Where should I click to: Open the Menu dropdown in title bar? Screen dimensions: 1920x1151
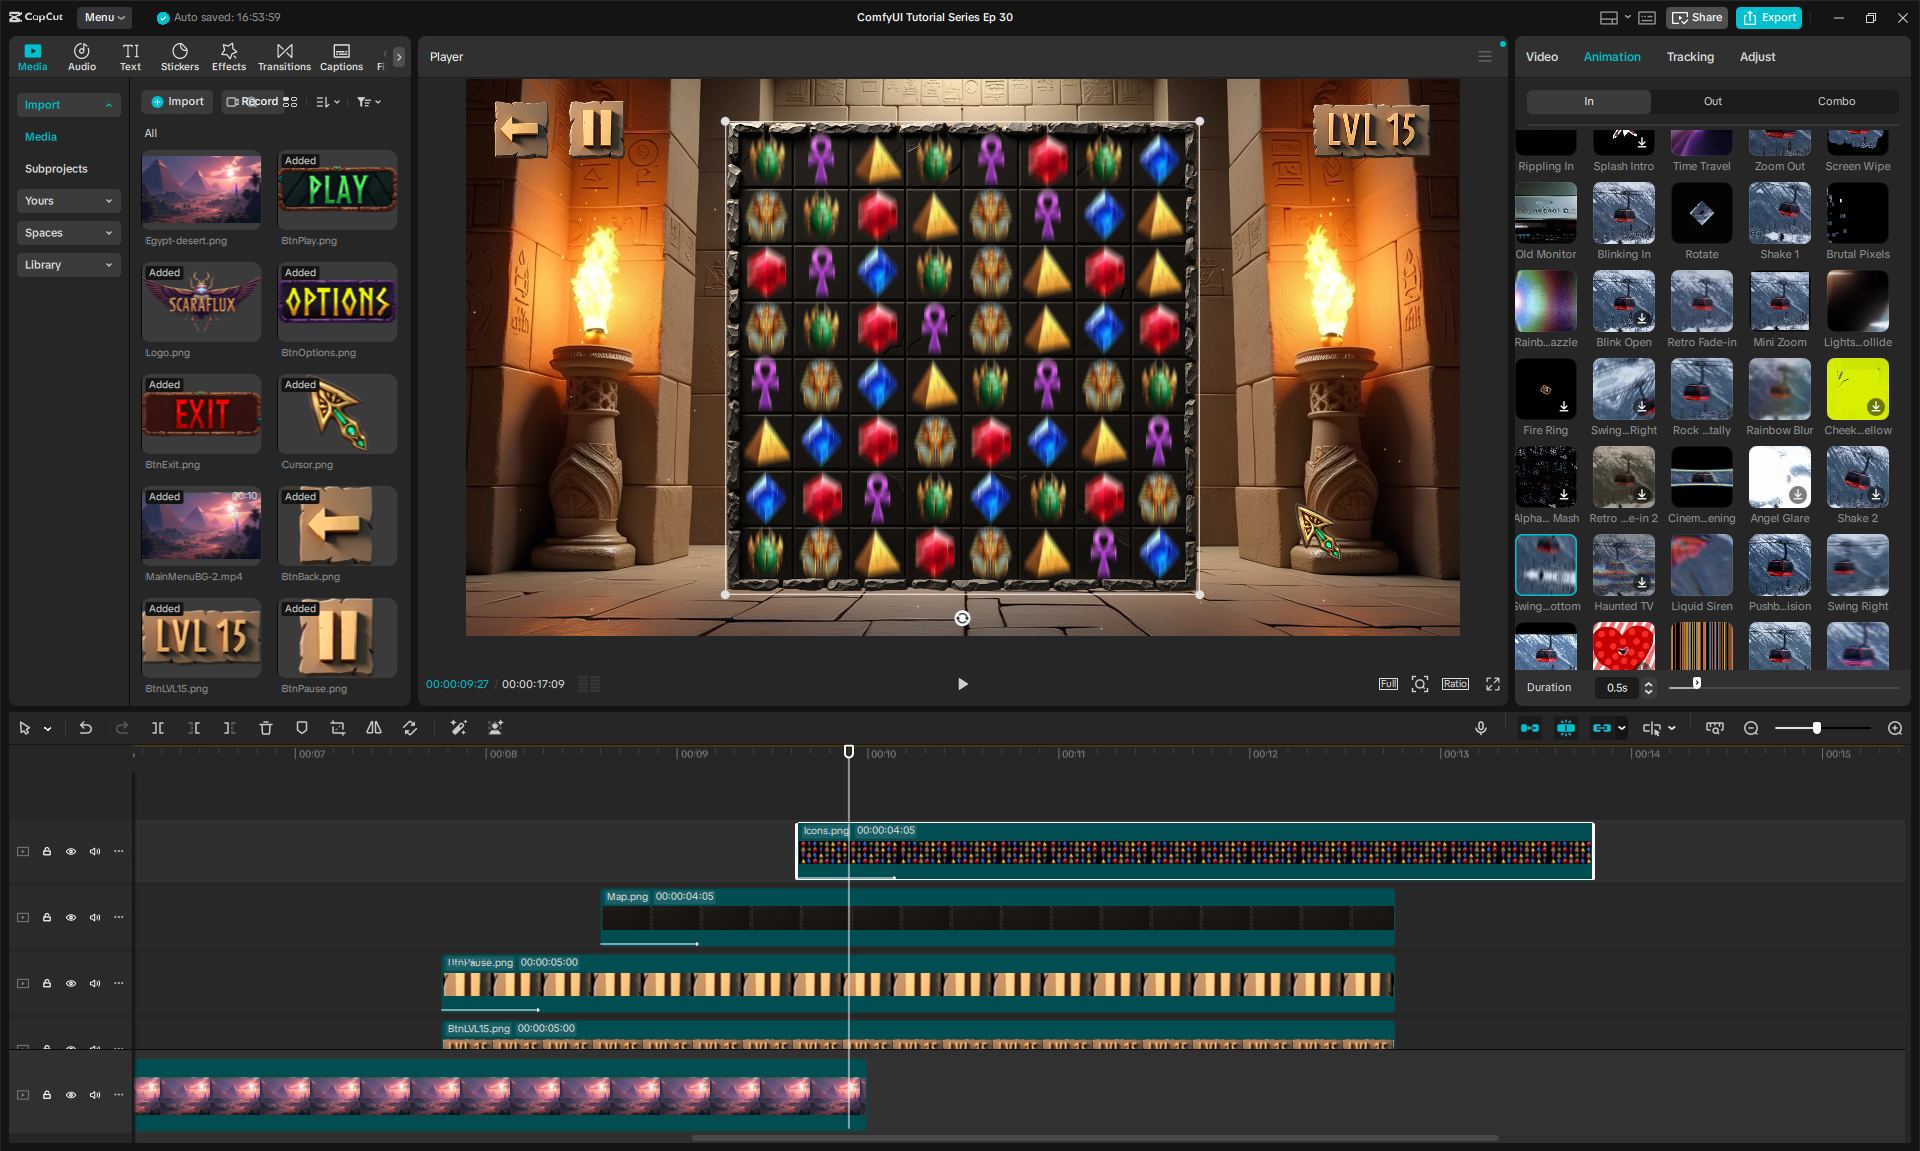(104, 17)
